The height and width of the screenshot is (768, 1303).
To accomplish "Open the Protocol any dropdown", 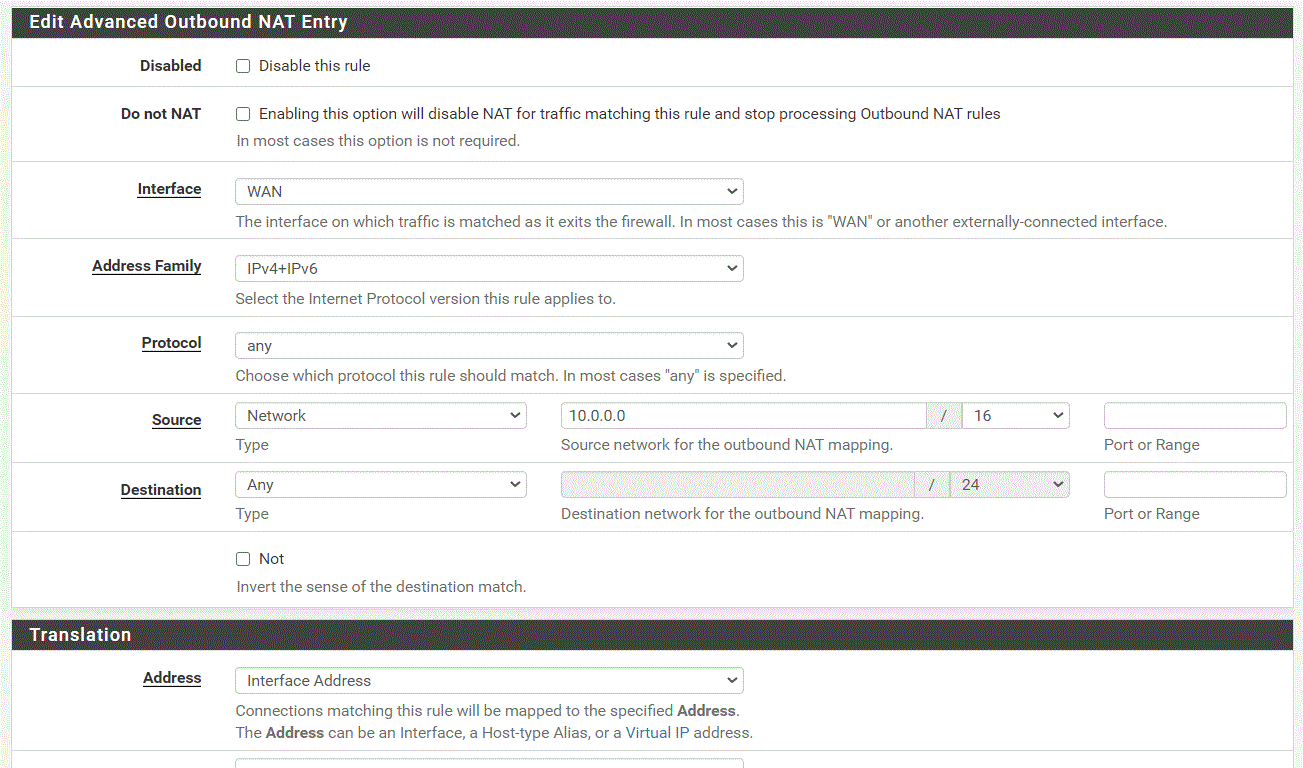I will pyautogui.click(x=489, y=345).
